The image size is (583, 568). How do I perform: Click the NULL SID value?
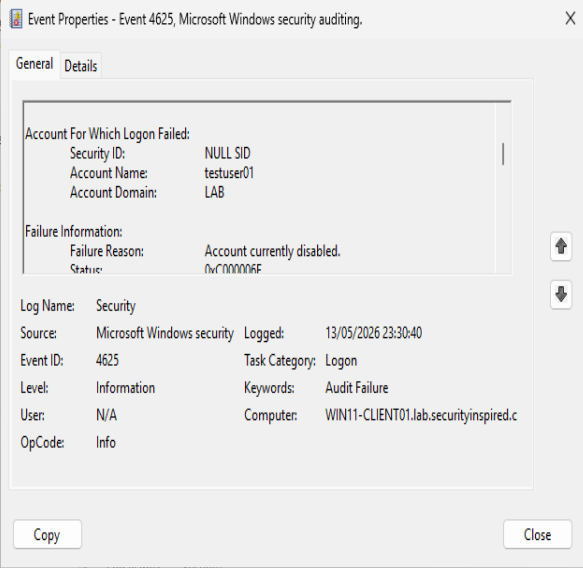point(228,153)
